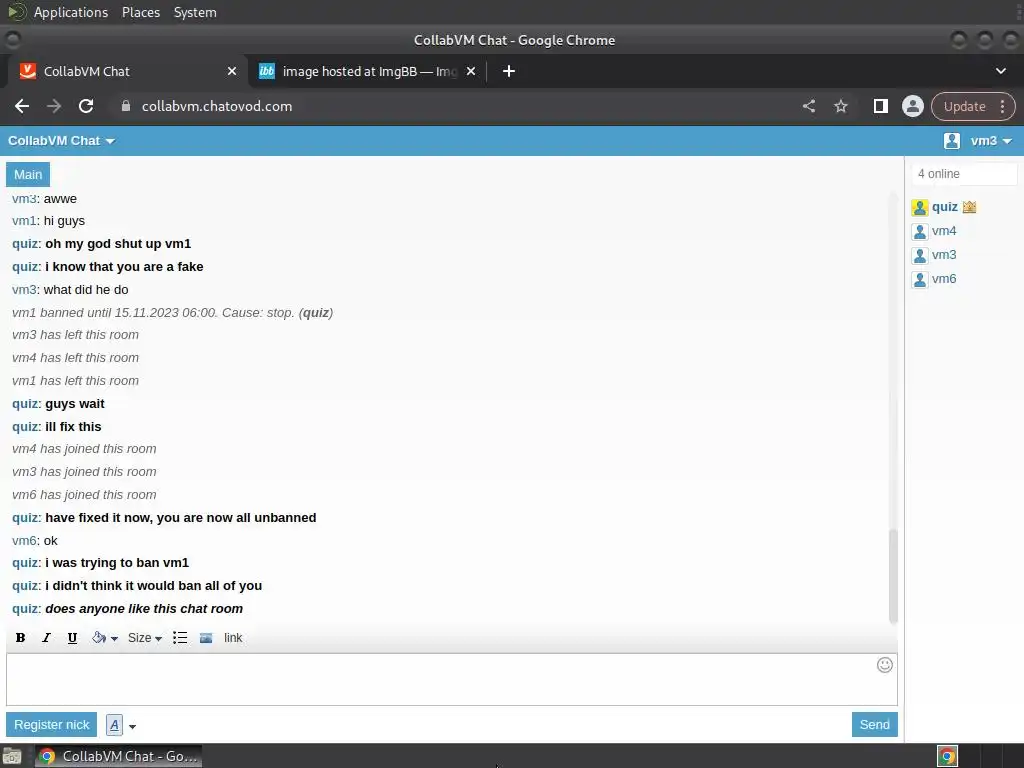This screenshot has width=1024, height=768.
Task: Share this page via share icon
Action: (808, 106)
